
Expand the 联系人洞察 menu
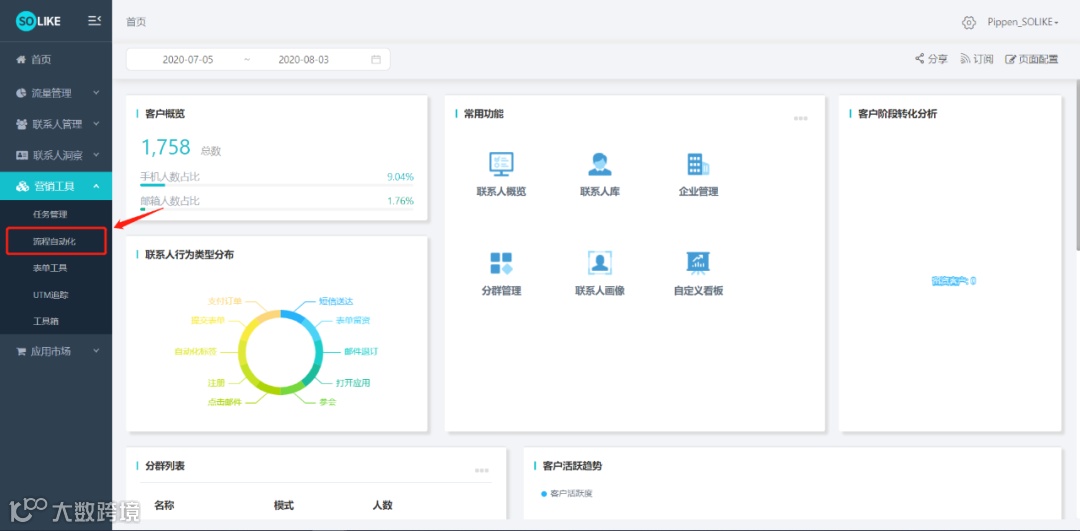click(x=56, y=156)
